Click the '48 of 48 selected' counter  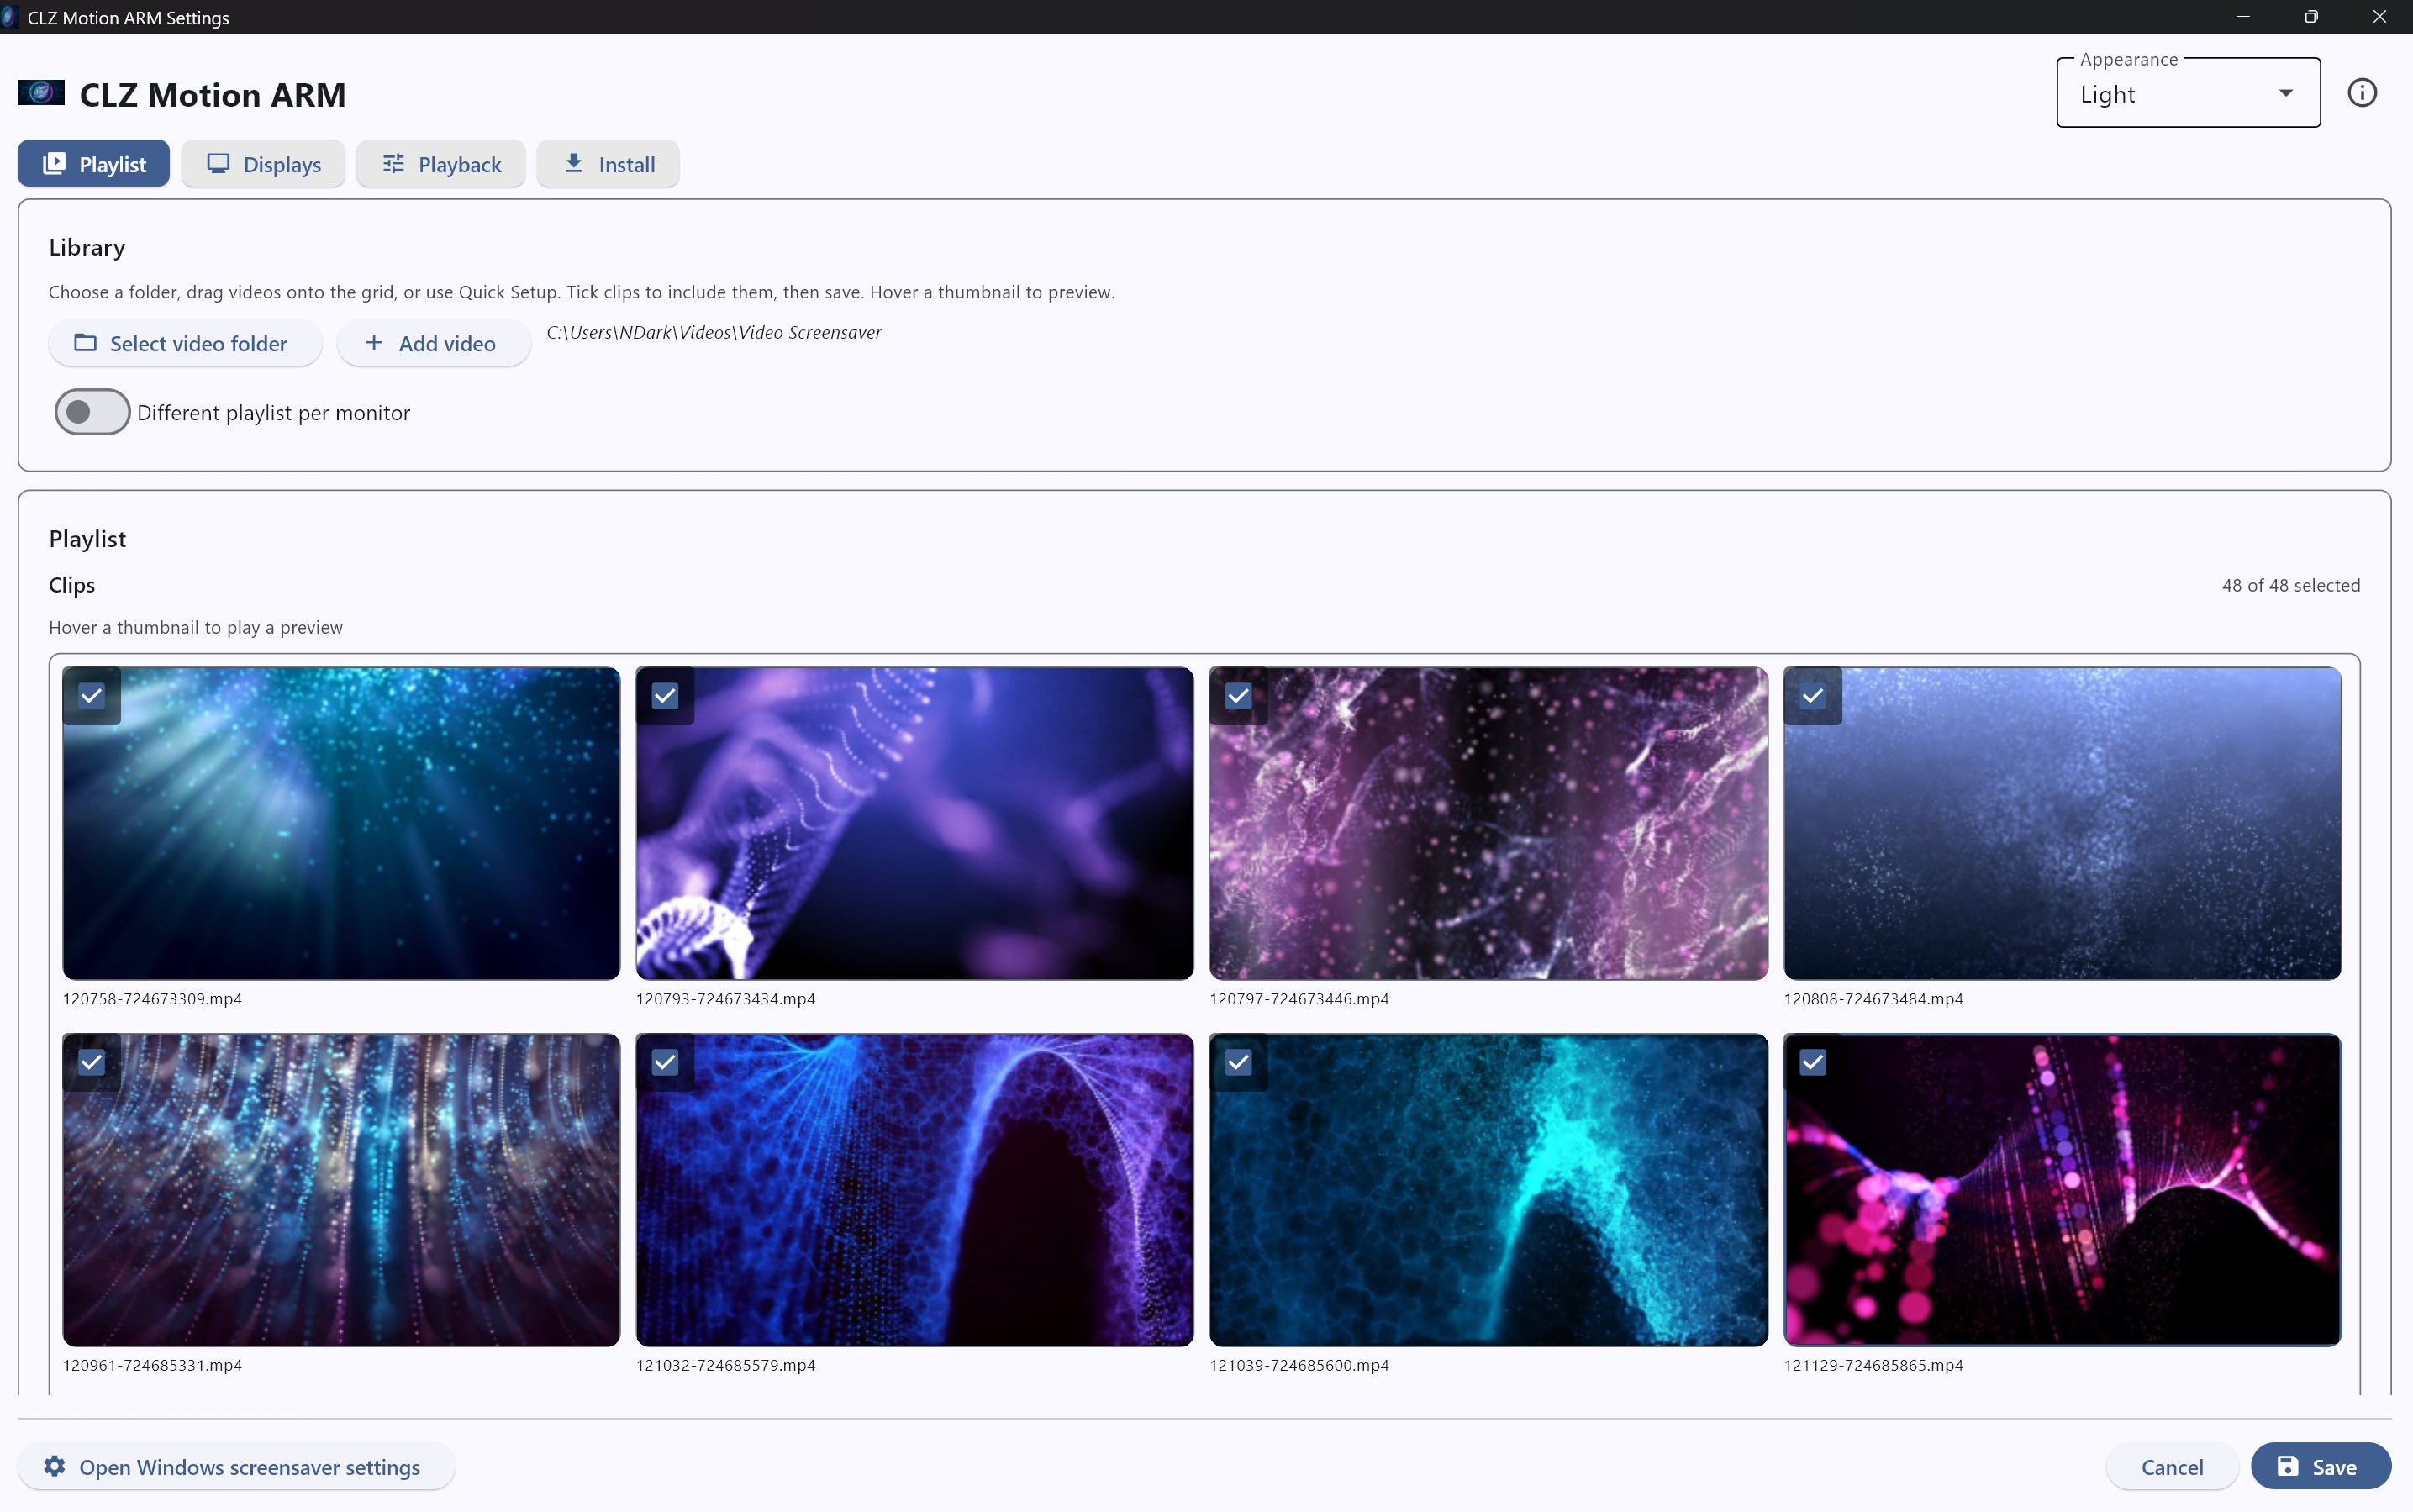coord(2290,585)
